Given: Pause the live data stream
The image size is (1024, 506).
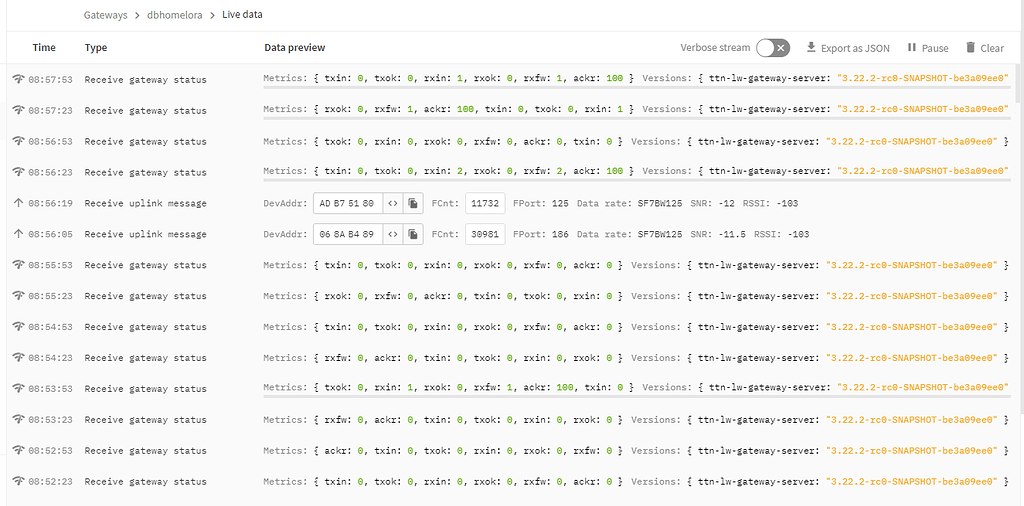Looking at the screenshot, I should pyautogui.click(x=927, y=48).
